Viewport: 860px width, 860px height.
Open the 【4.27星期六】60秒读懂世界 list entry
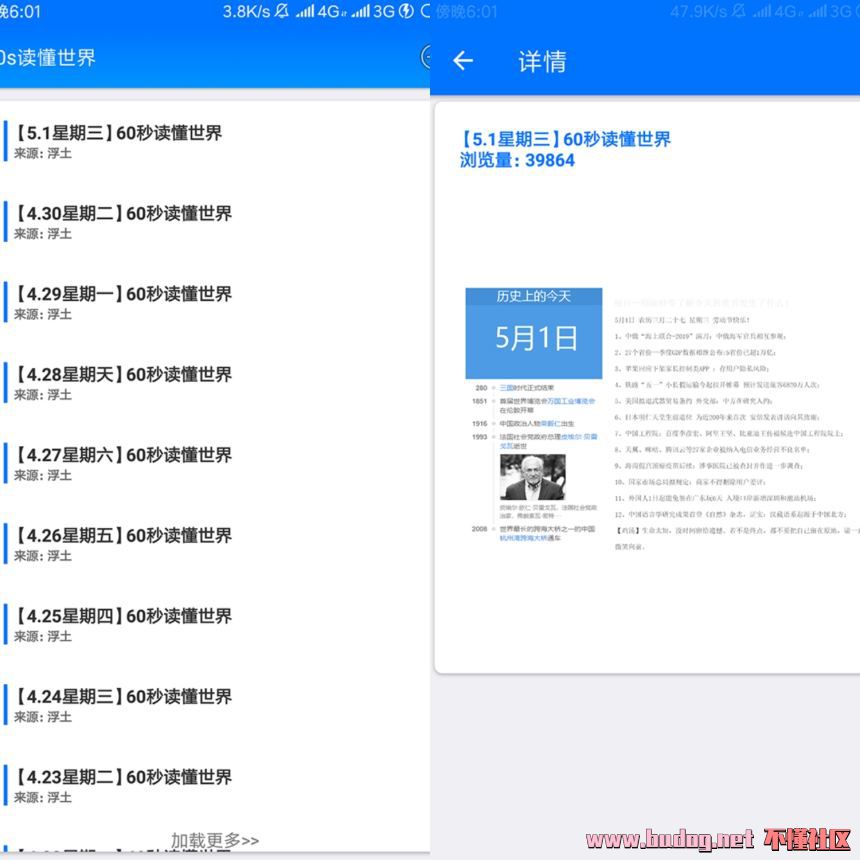[x=215, y=464]
